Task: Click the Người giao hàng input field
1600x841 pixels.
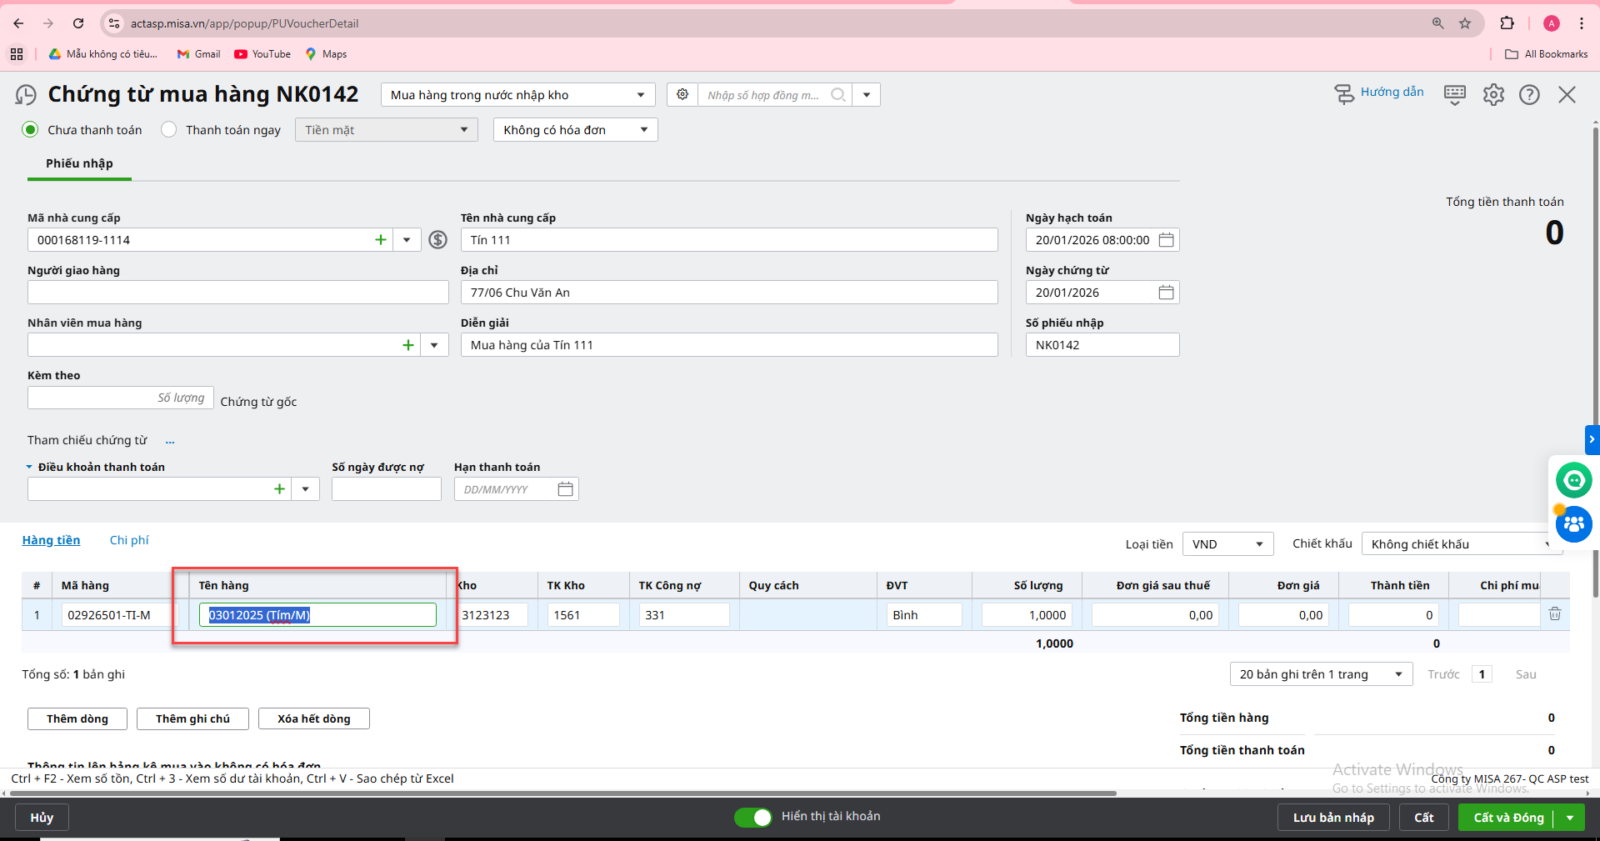Action: tap(237, 292)
